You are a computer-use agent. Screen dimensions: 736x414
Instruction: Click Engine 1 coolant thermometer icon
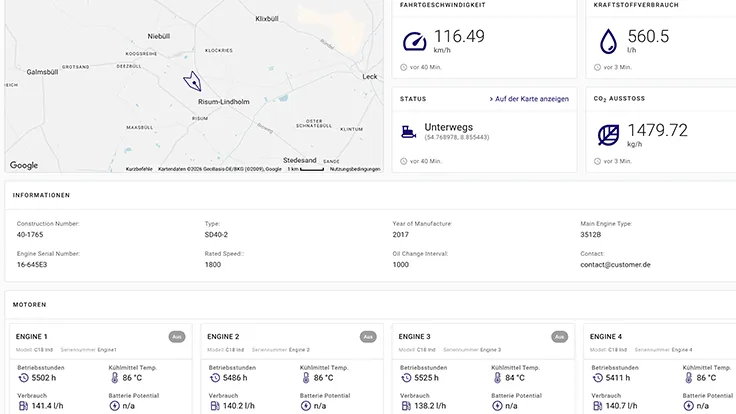coord(115,378)
